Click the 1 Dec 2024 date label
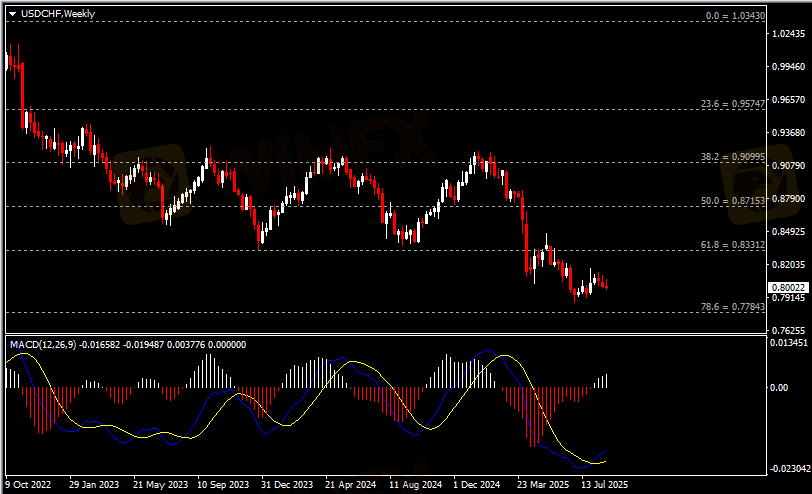The width and height of the screenshot is (812, 494). tap(476, 485)
